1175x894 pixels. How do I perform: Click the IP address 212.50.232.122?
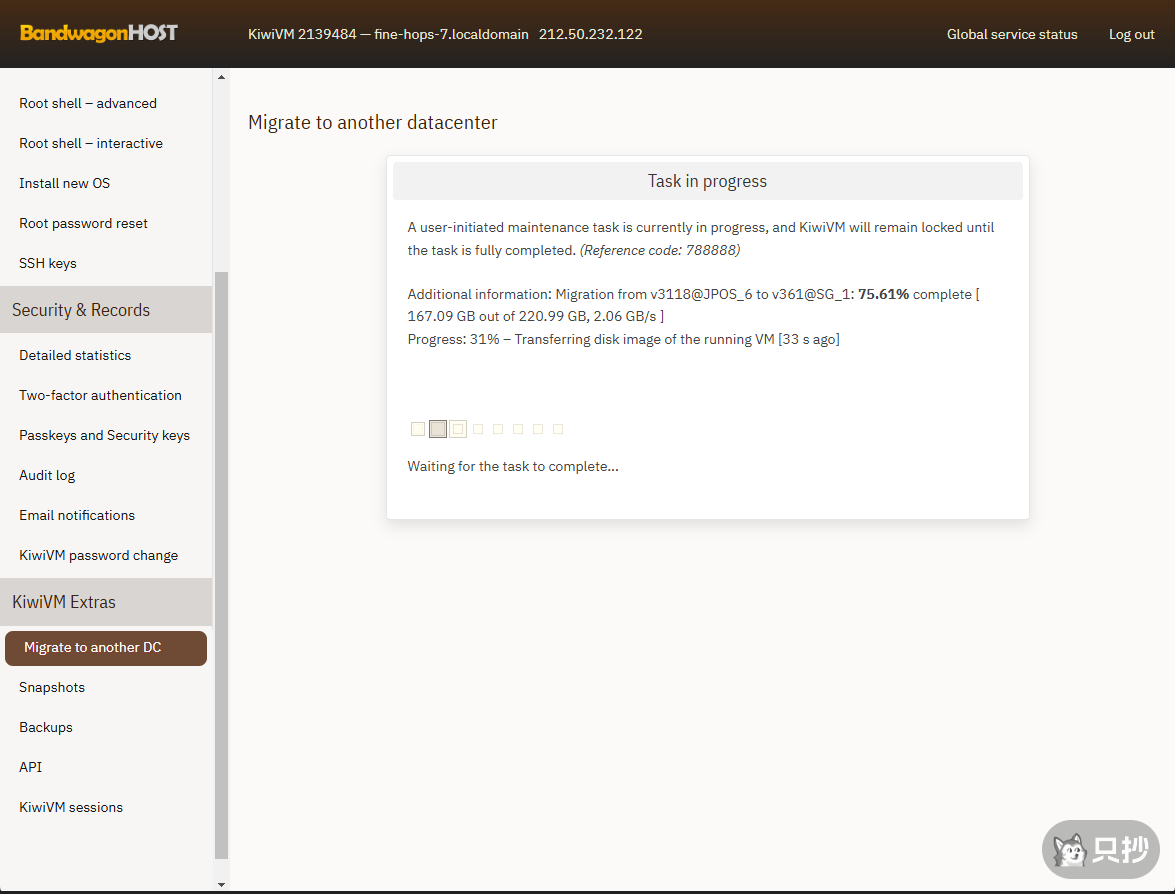(590, 34)
